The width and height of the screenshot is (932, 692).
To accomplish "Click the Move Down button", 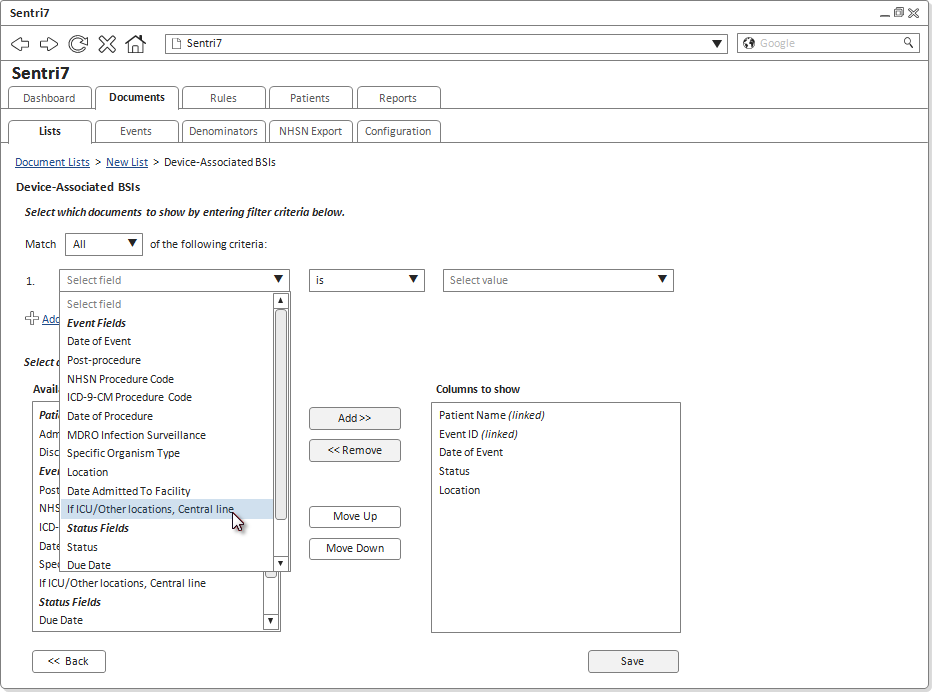I will (355, 549).
